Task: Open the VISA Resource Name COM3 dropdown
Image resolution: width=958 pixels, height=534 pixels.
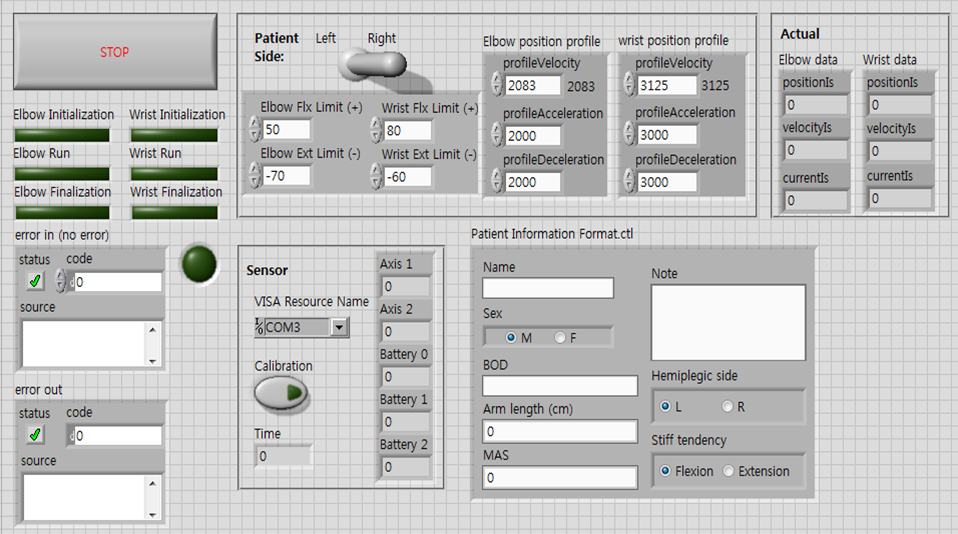Action: point(339,327)
